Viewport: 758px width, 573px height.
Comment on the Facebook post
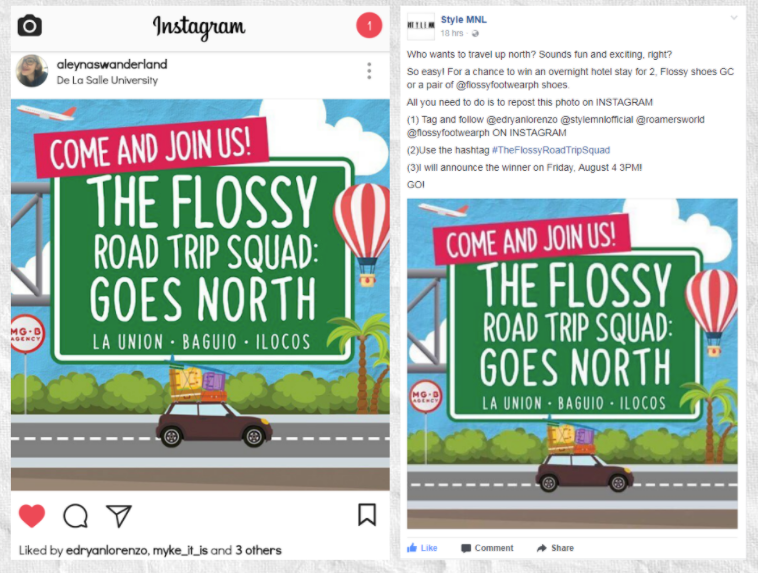(487, 548)
